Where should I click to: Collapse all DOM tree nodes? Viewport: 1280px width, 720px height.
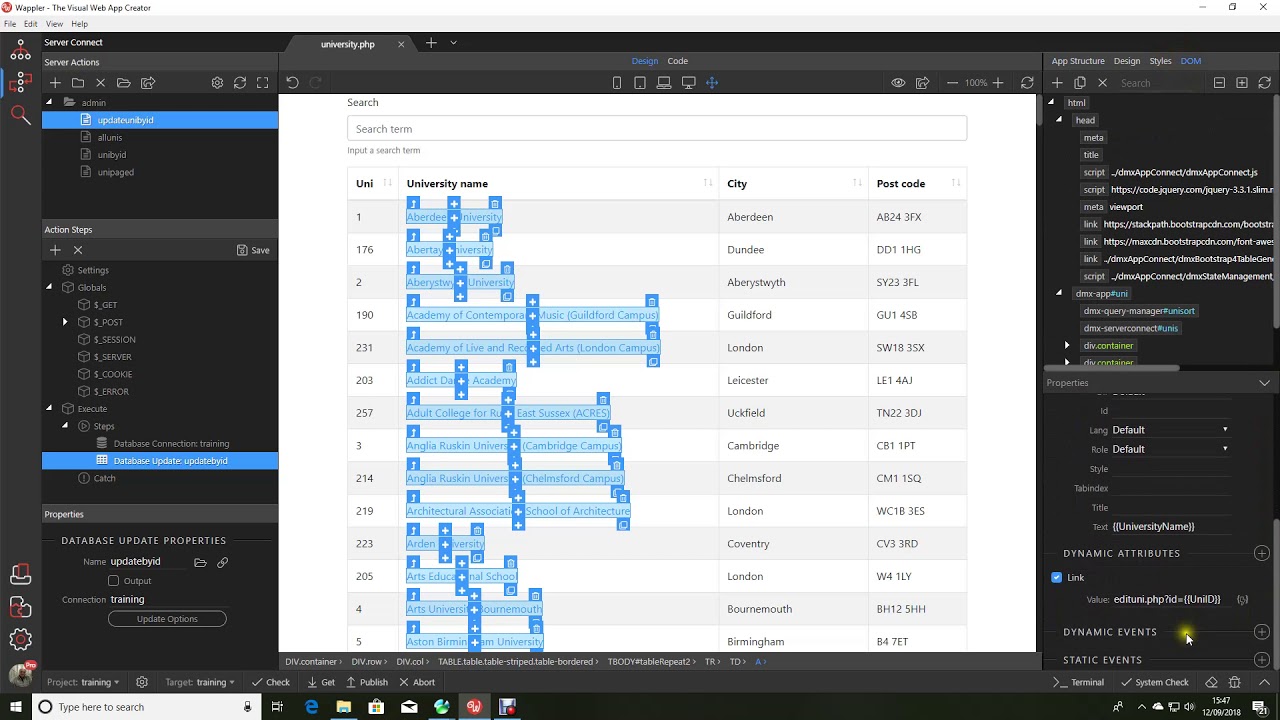pyautogui.click(x=1219, y=83)
